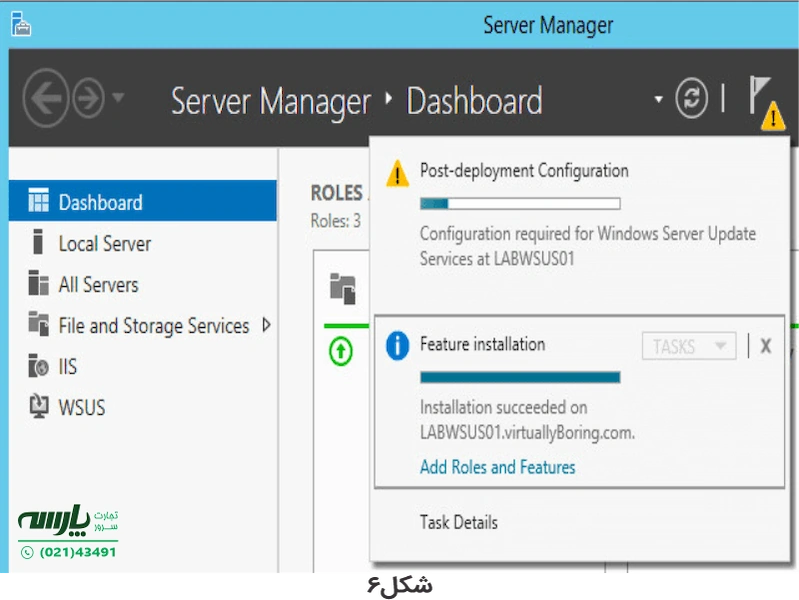The image size is (799, 600).
Task: Open All Servers page
Action: pyautogui.click(x=98, y=284)
